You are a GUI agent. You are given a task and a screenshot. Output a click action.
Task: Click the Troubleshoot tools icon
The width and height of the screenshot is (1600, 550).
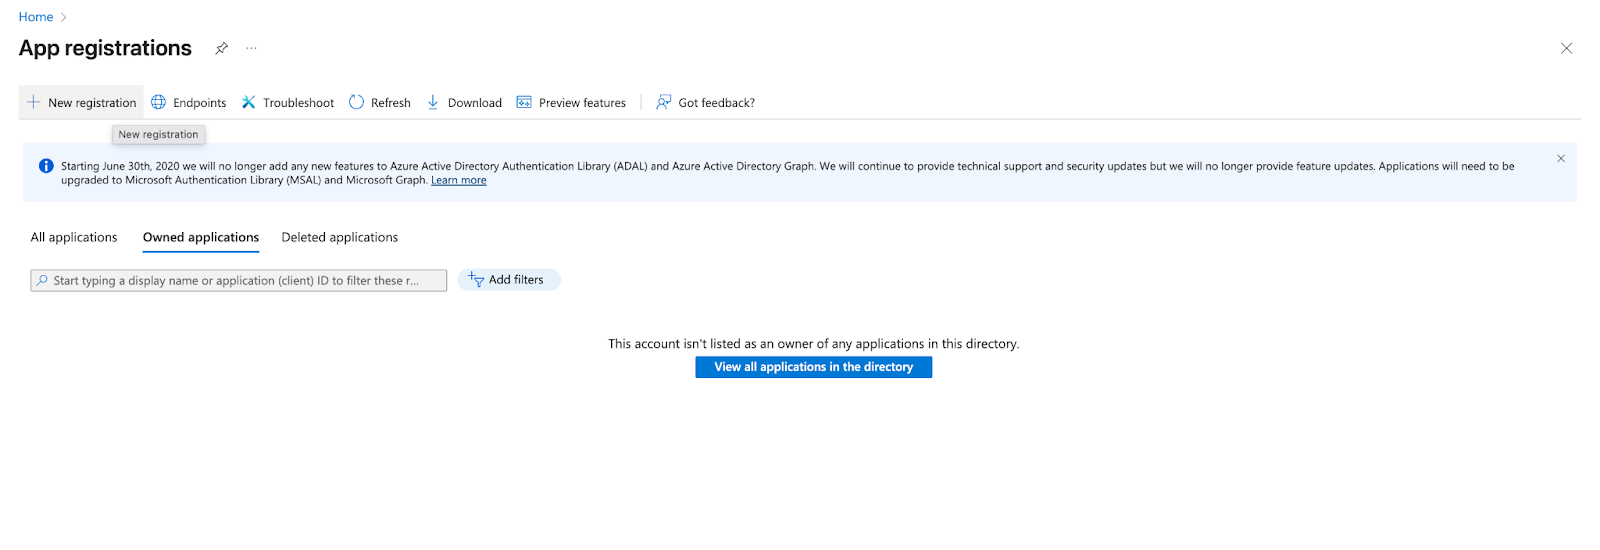[x=248, y=102]
